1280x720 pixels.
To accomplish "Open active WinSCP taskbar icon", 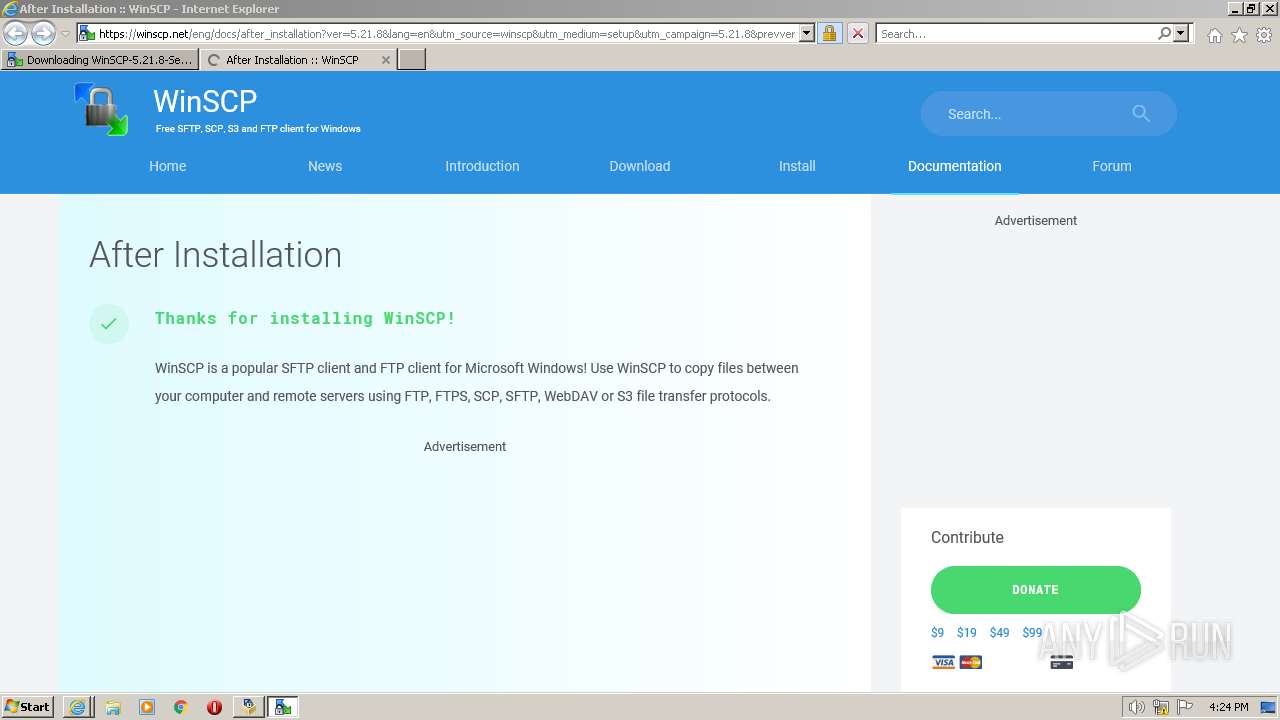I will click(283, 707).
